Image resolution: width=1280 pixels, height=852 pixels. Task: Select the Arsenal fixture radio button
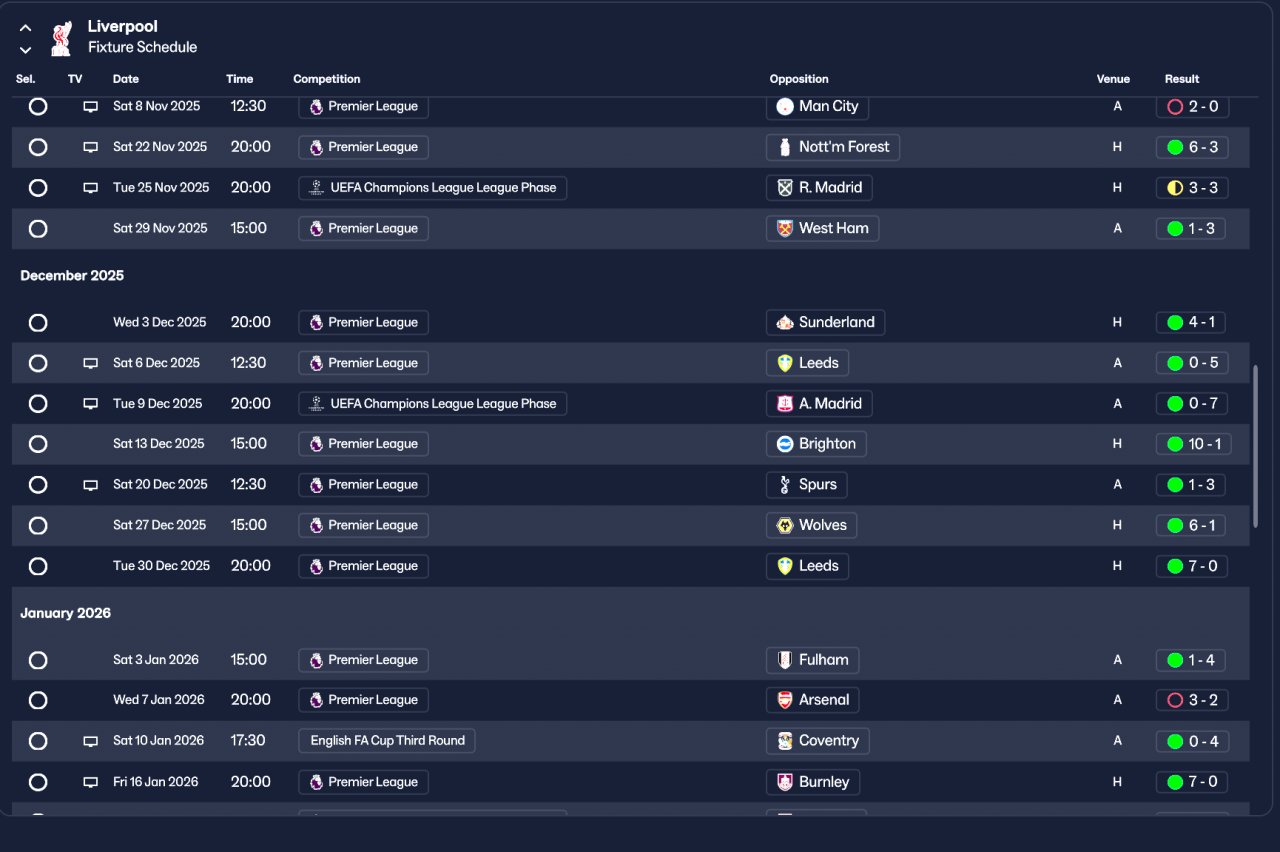[x=38, y=700]
